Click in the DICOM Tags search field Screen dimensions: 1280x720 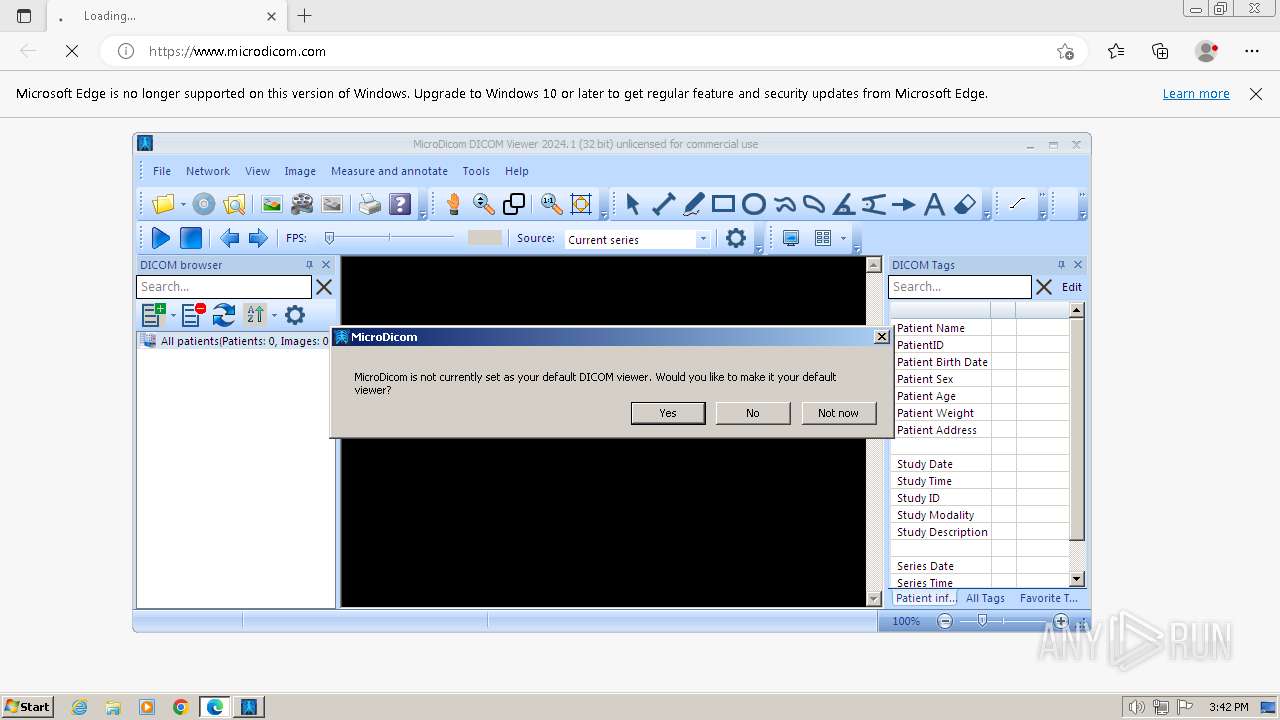point(959,287)
